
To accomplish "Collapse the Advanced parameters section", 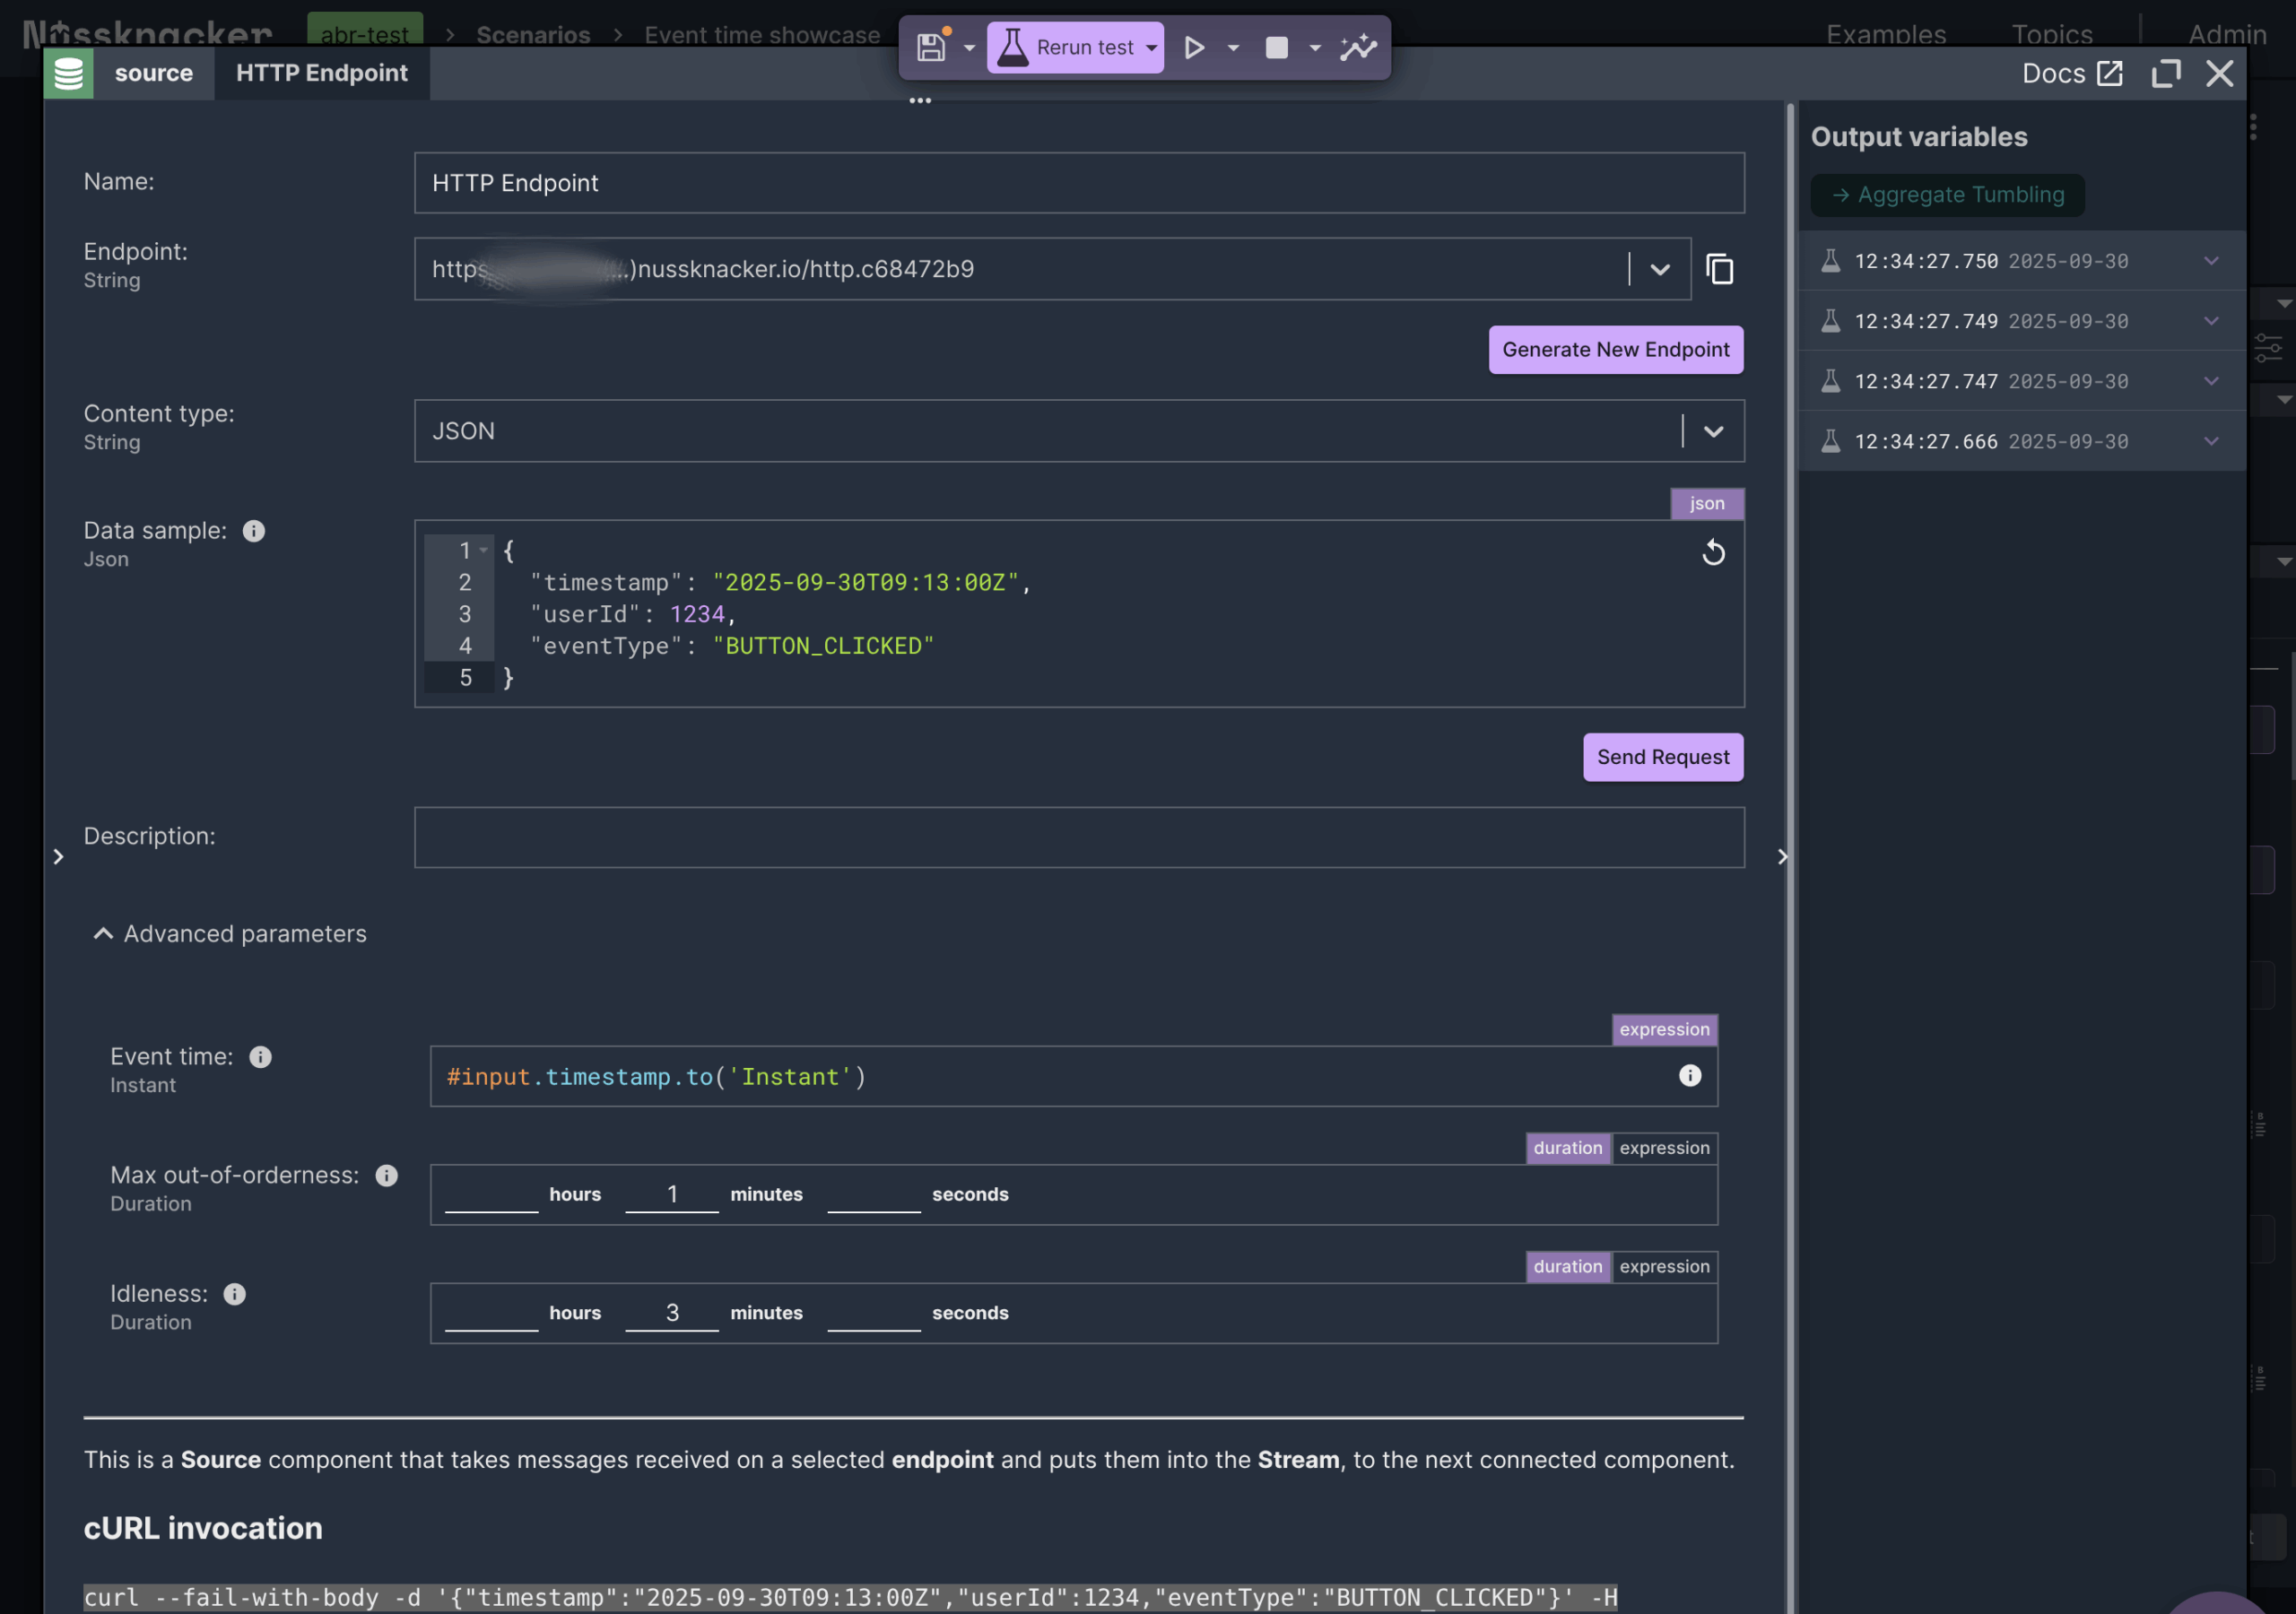I will [103, 933].
